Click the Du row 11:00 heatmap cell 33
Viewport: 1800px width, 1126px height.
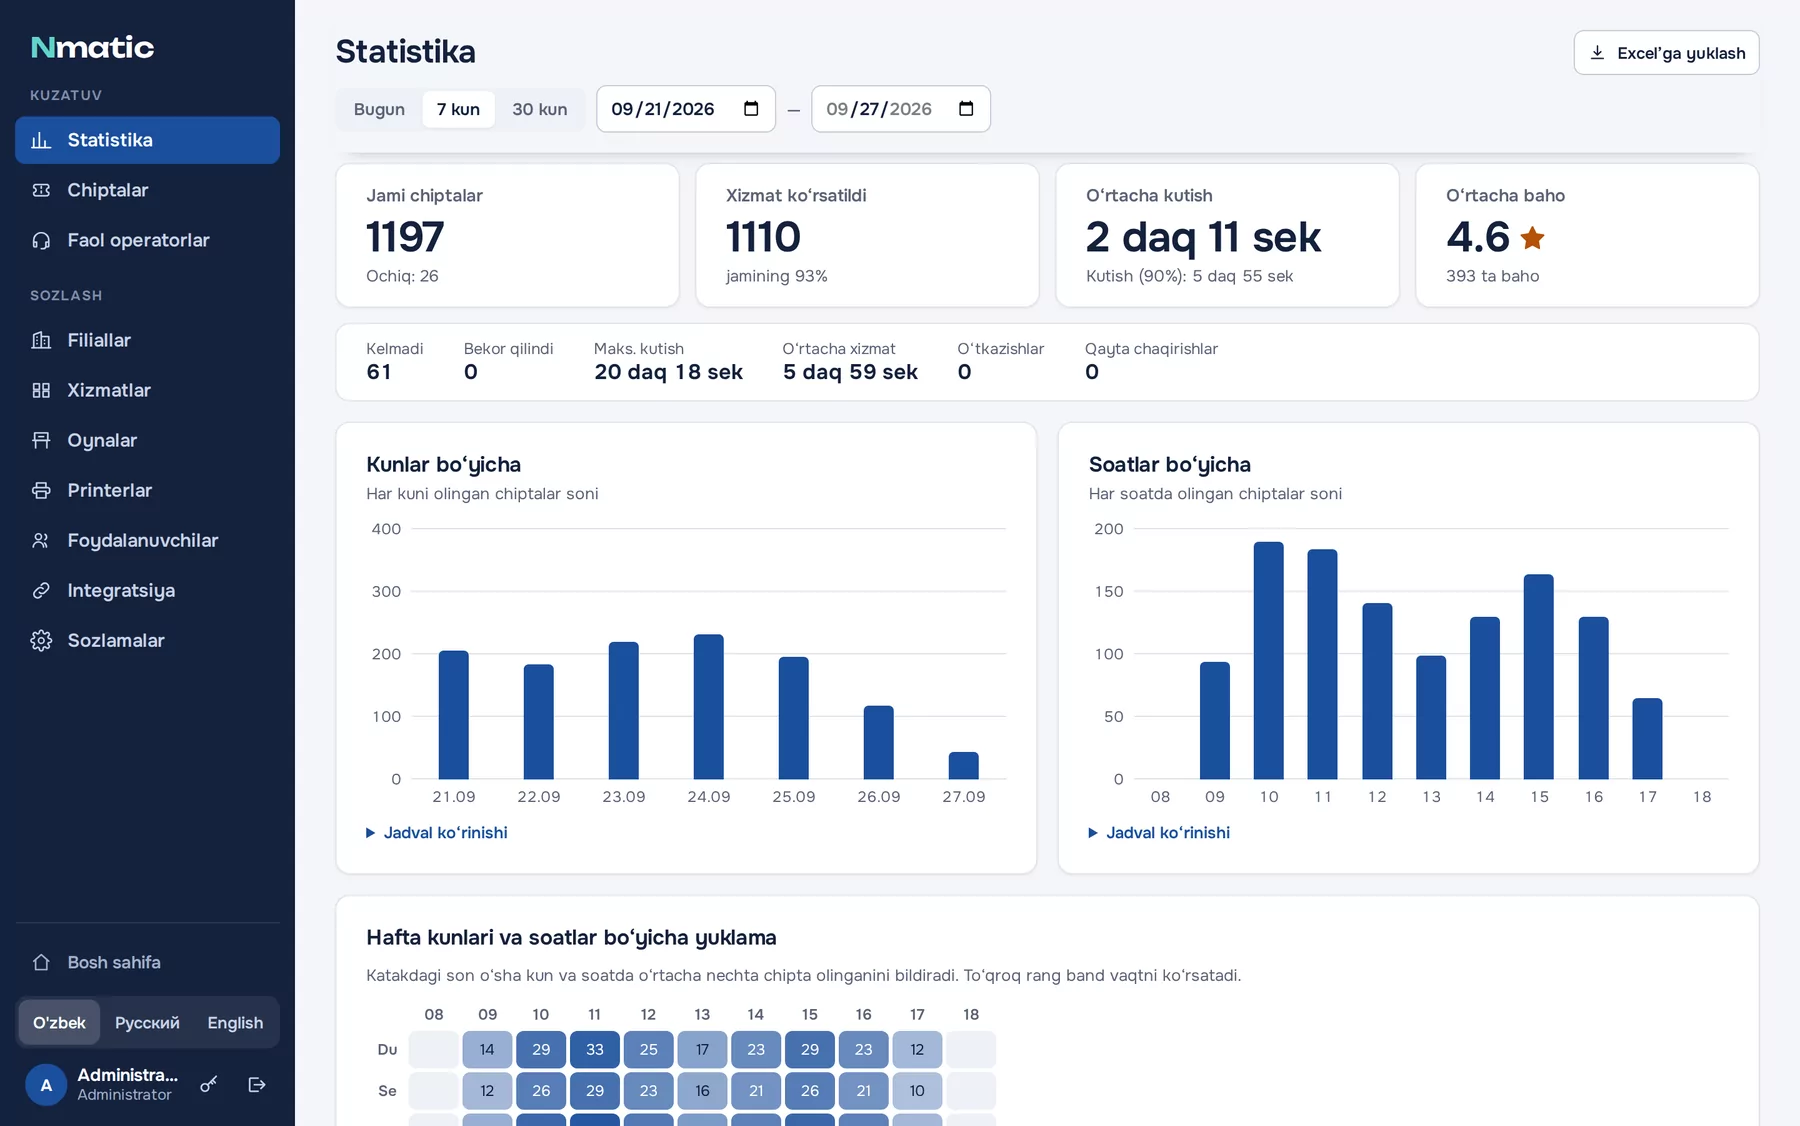(x=595, y=1049)
